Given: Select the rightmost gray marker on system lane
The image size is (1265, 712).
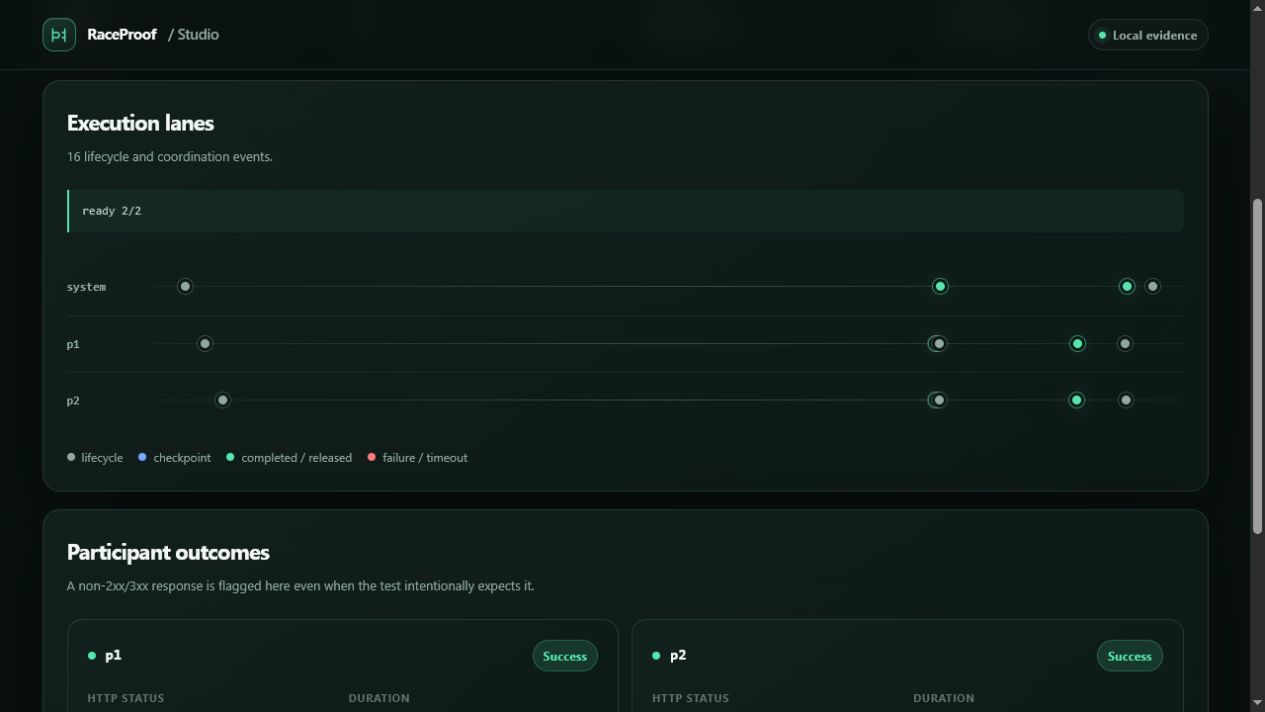Looking at the screenshot, I should tap(1153, 286).
